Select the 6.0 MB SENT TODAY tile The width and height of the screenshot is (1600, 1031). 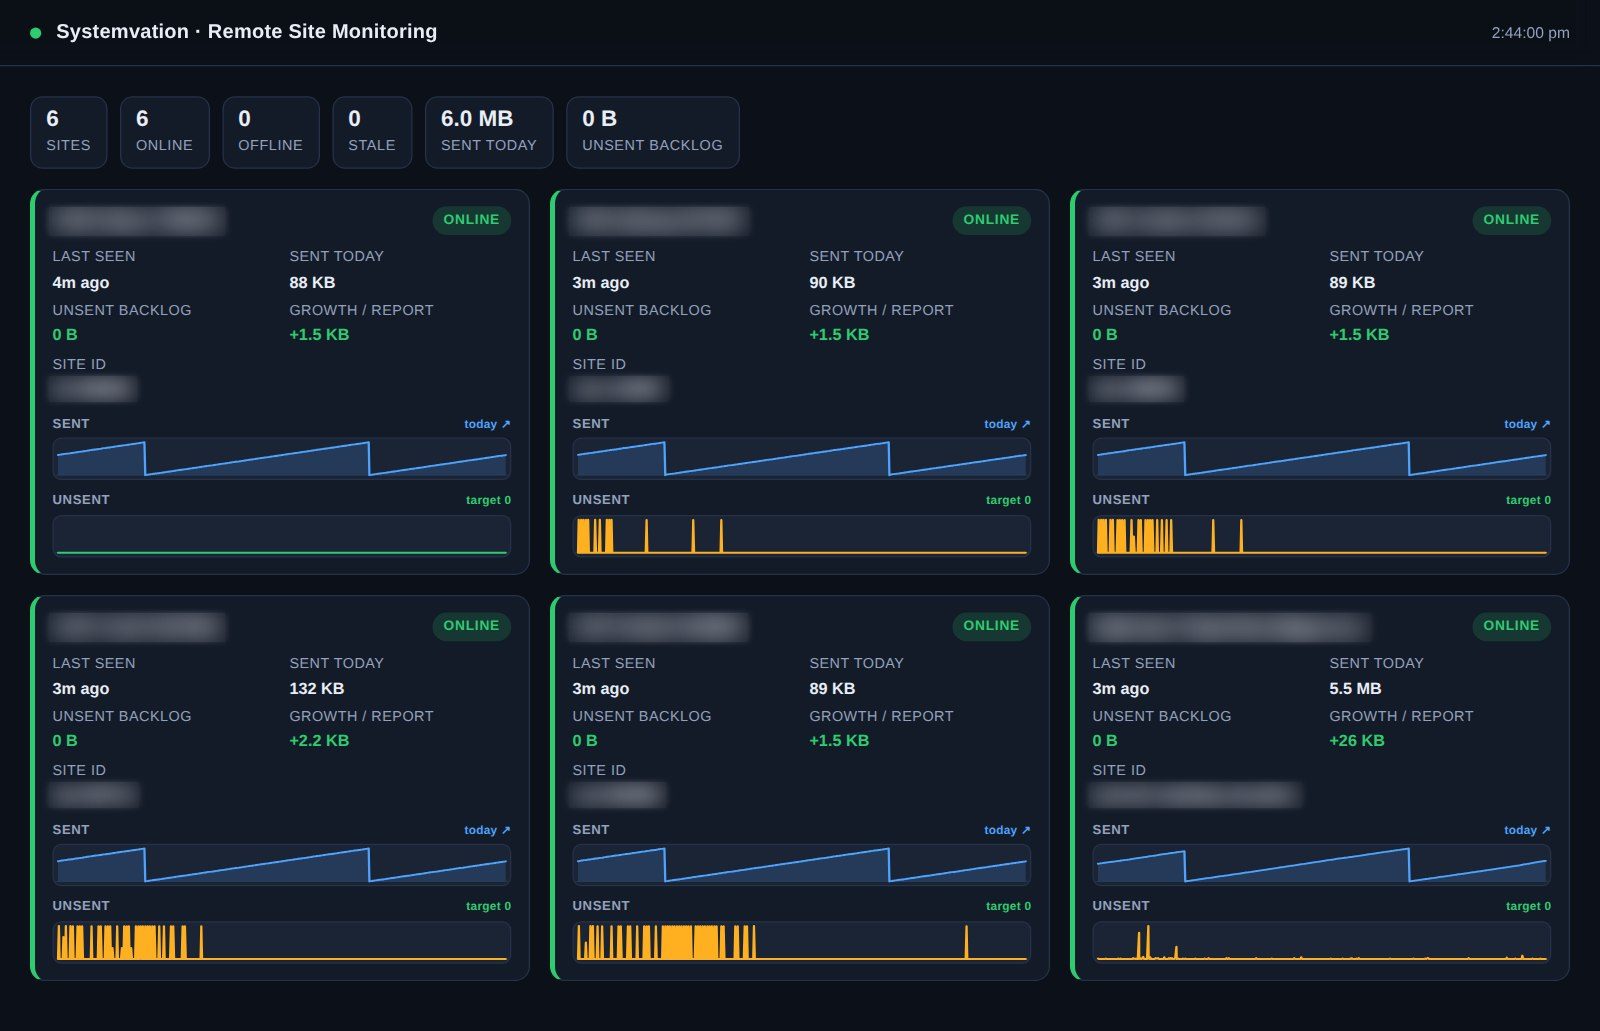pyautogui.click(x=489, y=132)
